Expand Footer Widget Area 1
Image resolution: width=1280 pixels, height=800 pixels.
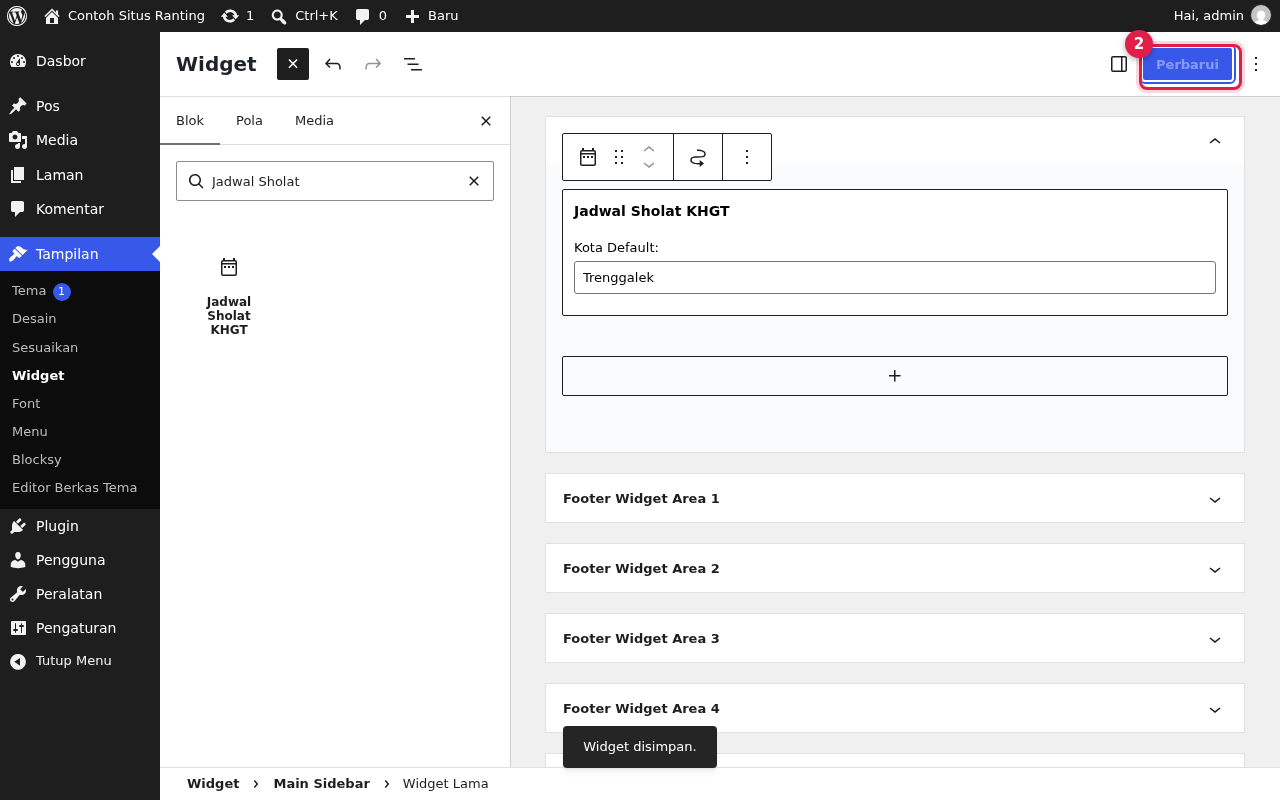click(895, 498)
